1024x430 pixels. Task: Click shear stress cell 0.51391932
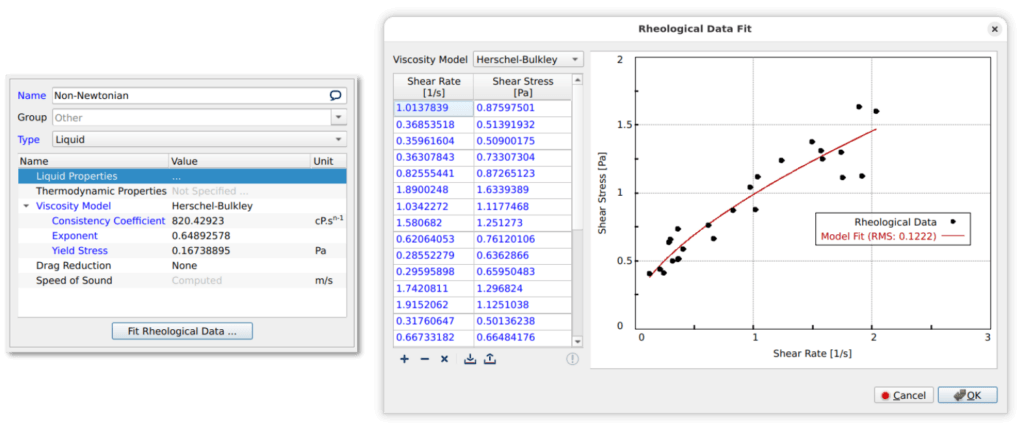click(522, 124)
